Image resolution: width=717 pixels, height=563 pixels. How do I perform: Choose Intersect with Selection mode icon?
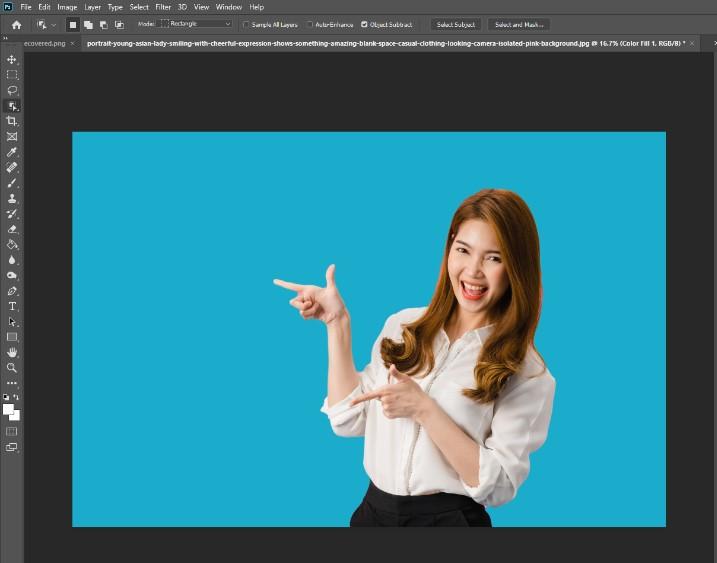pos(119,25)
